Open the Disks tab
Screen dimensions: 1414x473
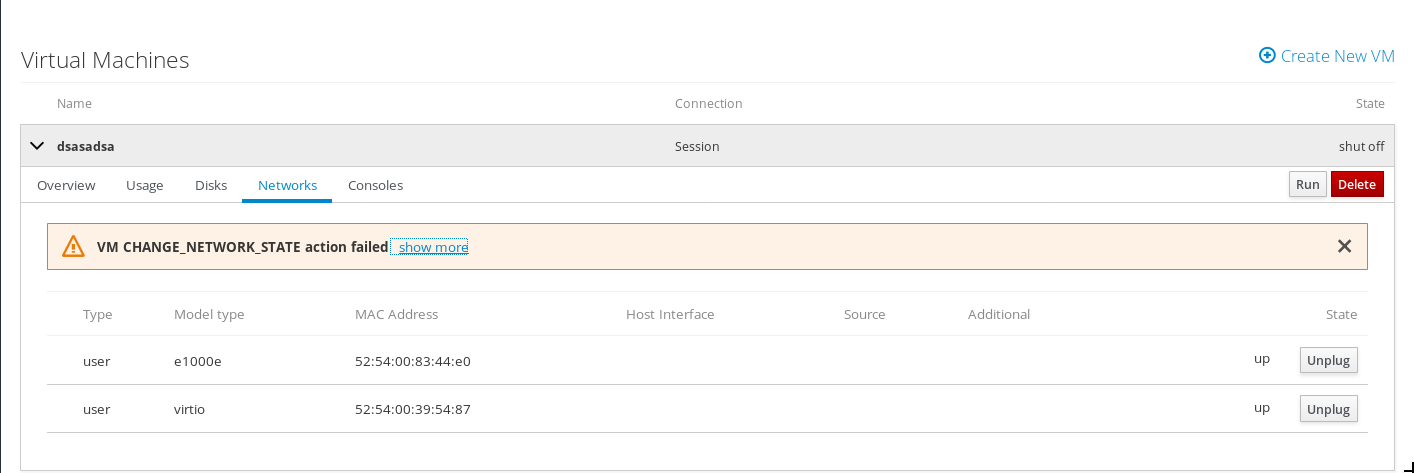(211, 185)
